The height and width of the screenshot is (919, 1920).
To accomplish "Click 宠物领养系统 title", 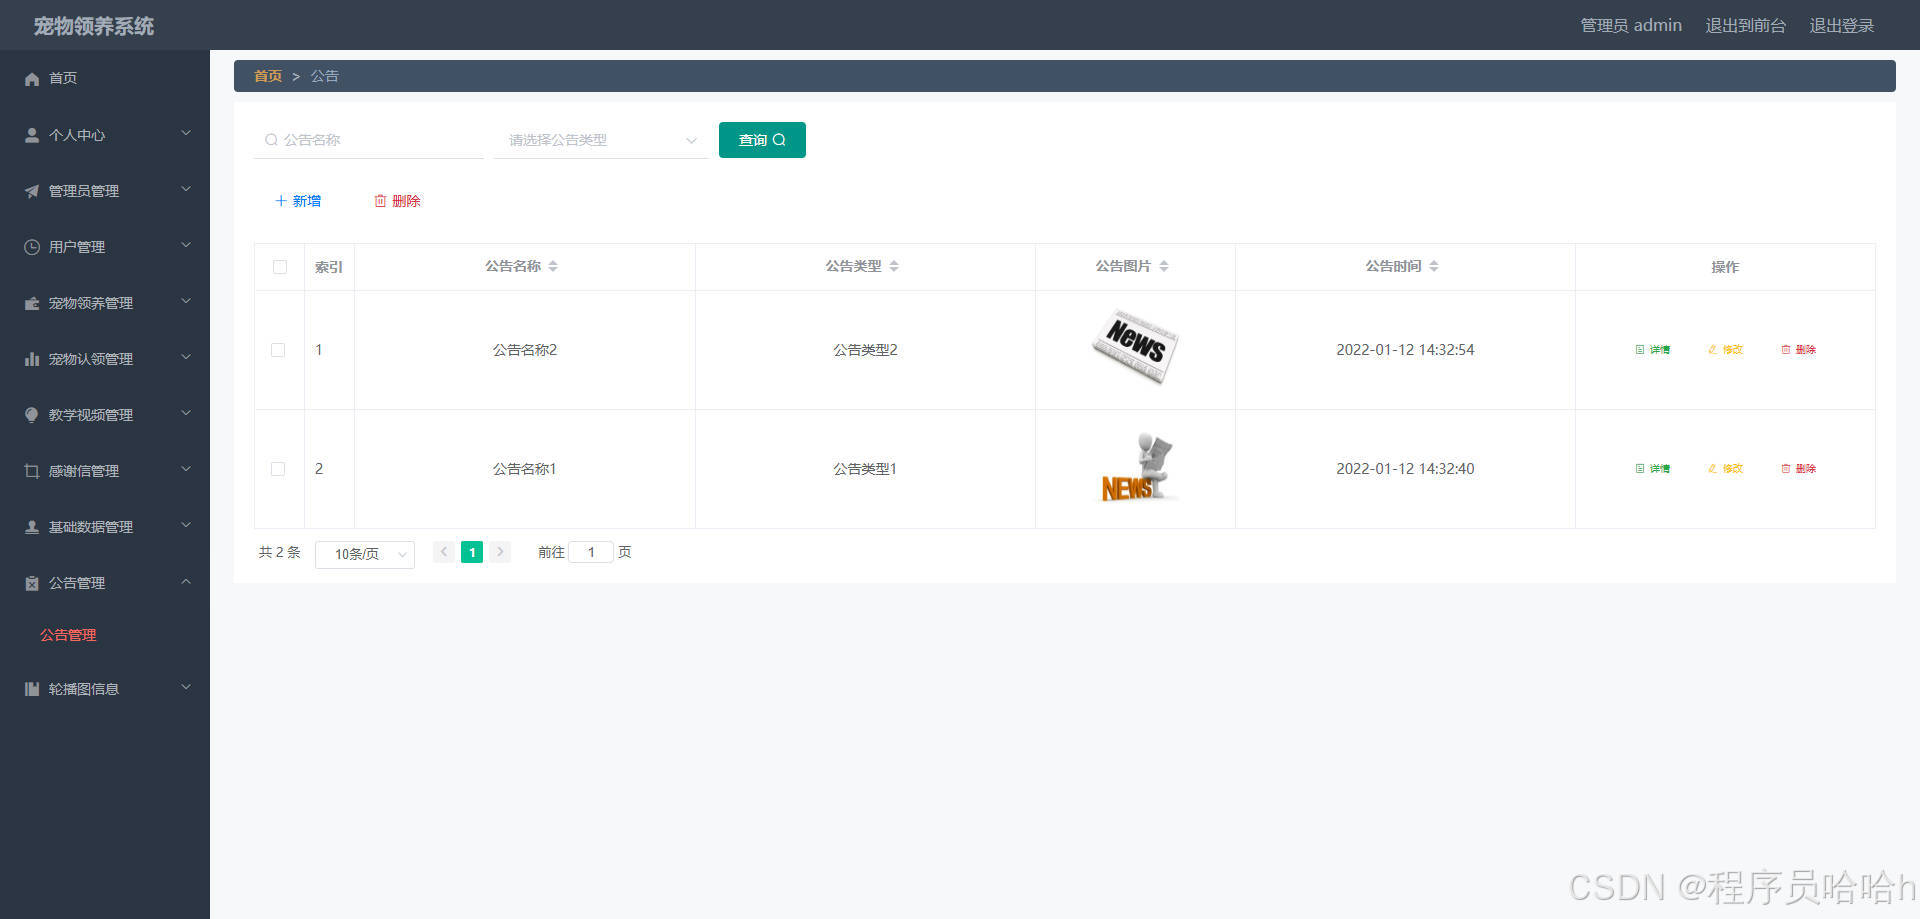I will point(94,26).
